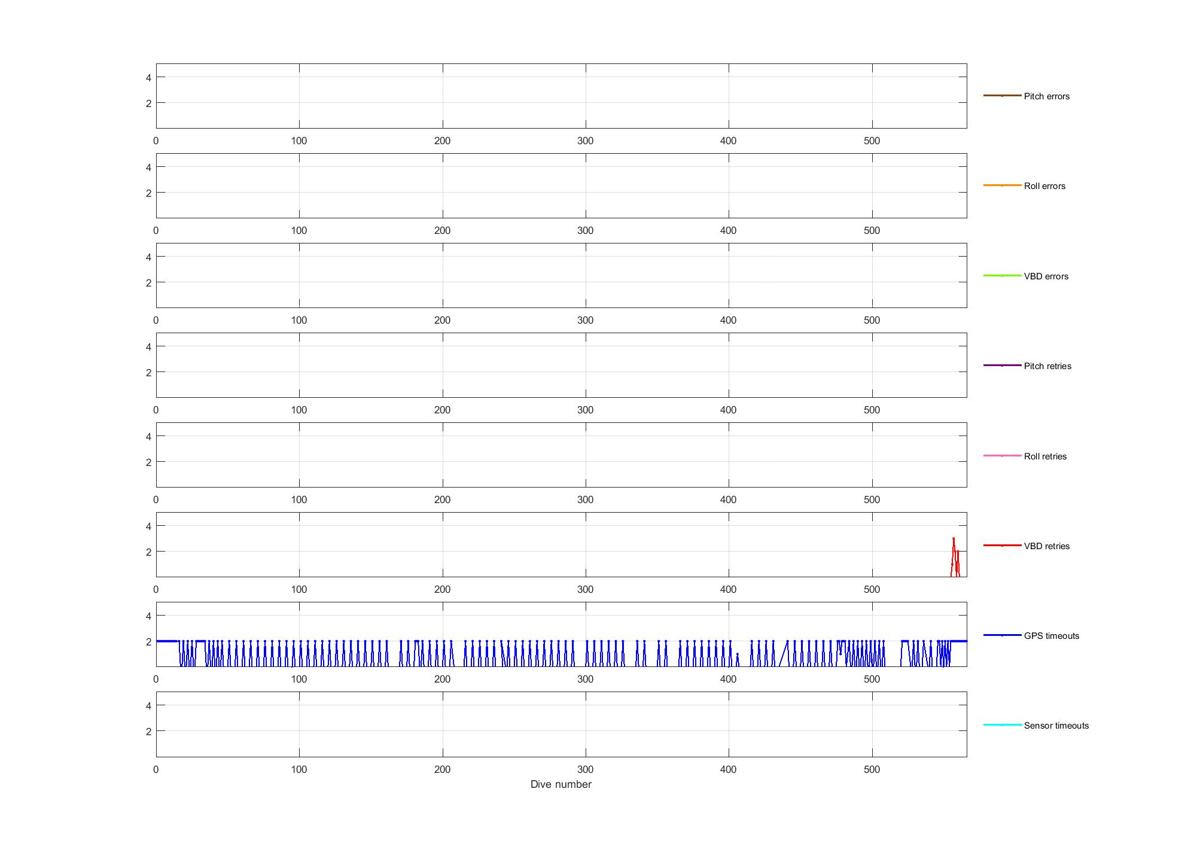Click the "GPS timeouts" legend label
The height and width of the screenshot is (851, 1200).
pyautogui.click(x=1051, y=636)
